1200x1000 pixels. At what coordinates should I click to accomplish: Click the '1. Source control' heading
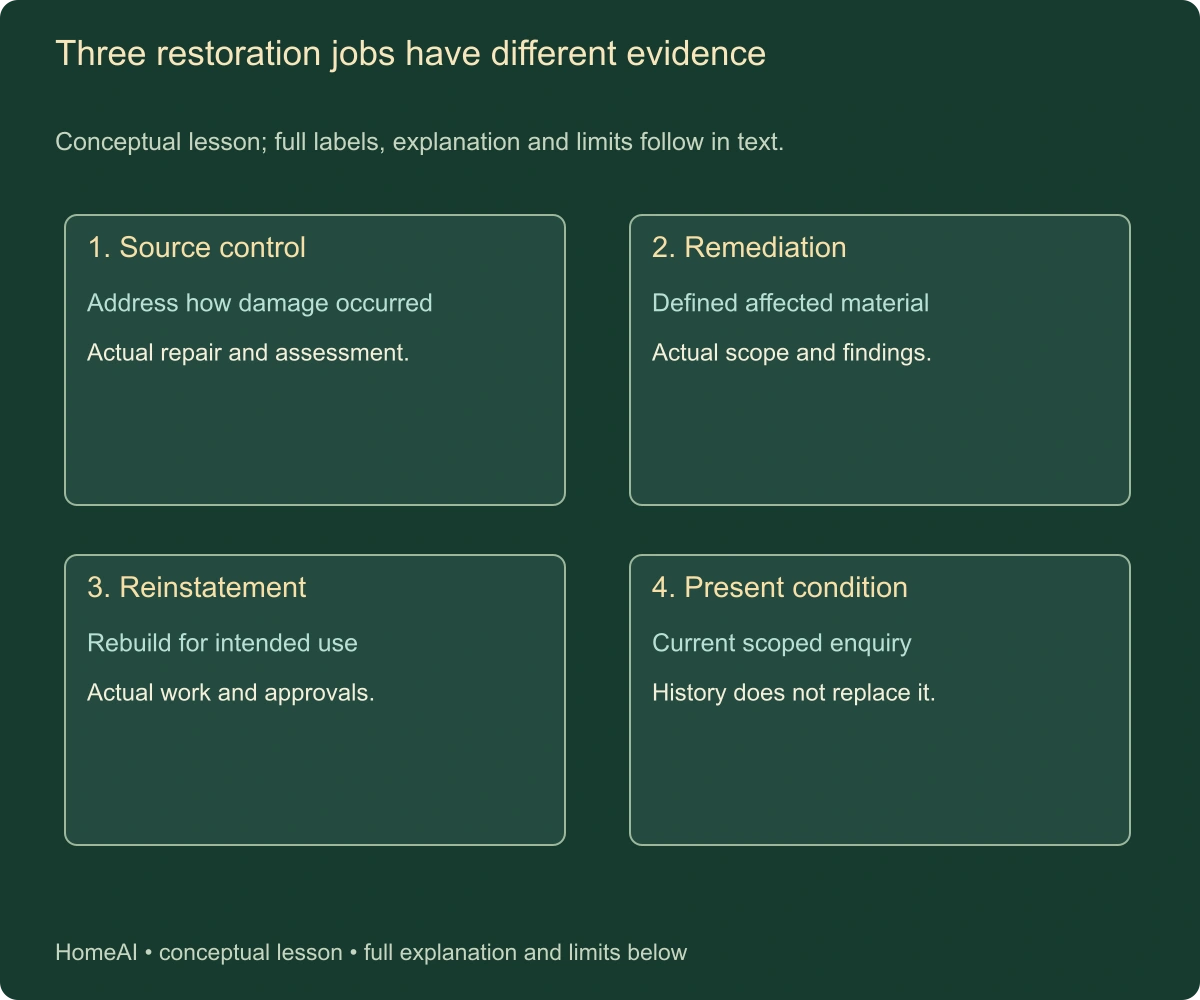click(196, 247)
